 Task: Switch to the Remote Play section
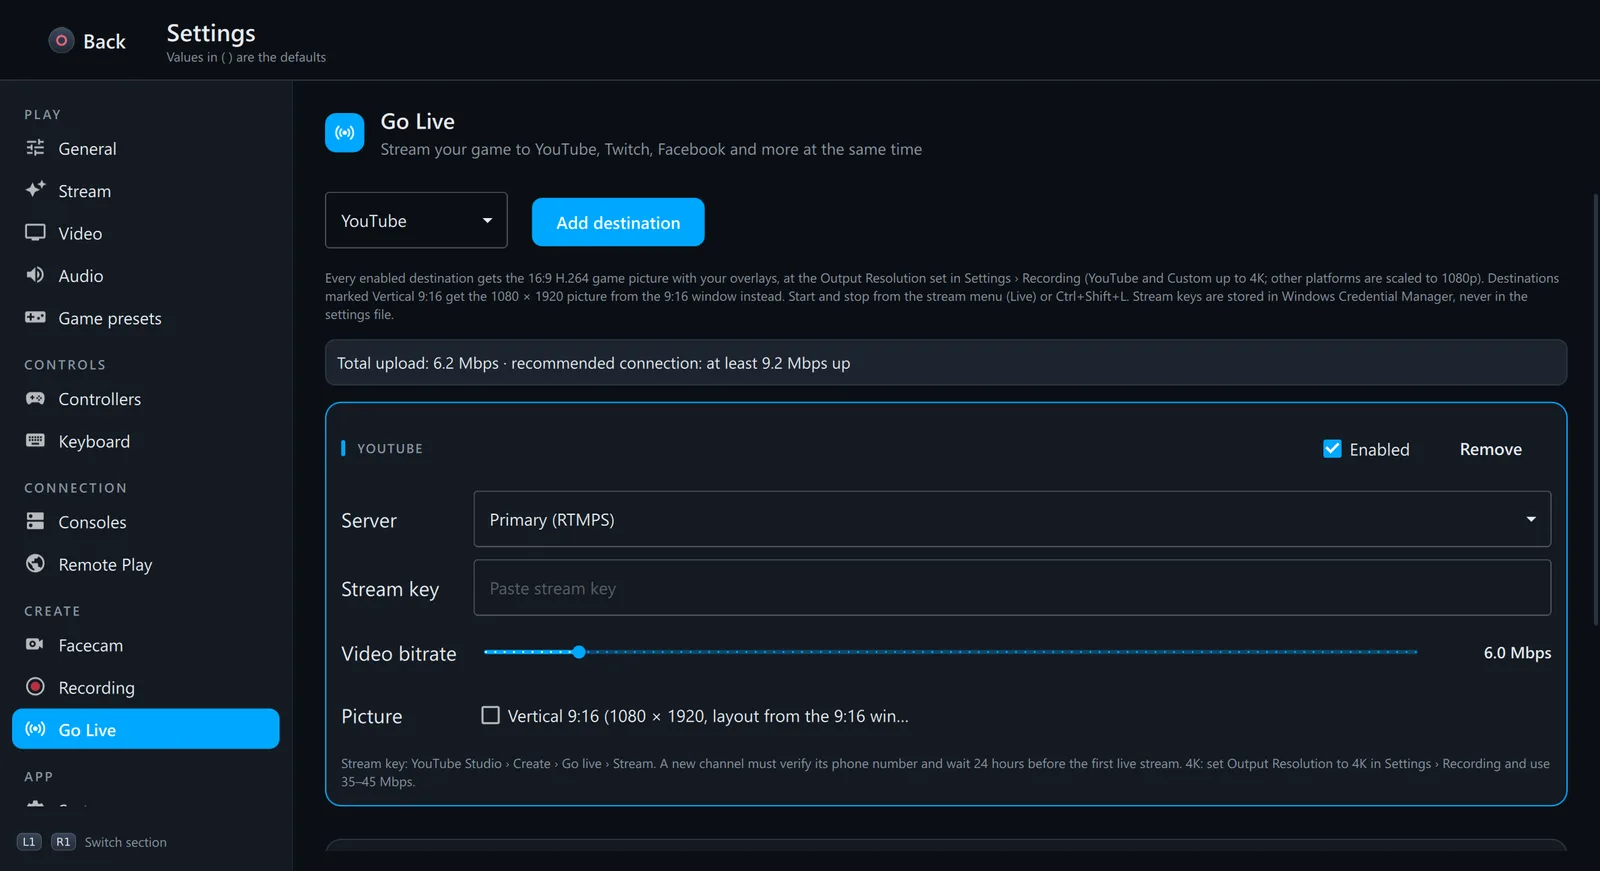(146, 564)
